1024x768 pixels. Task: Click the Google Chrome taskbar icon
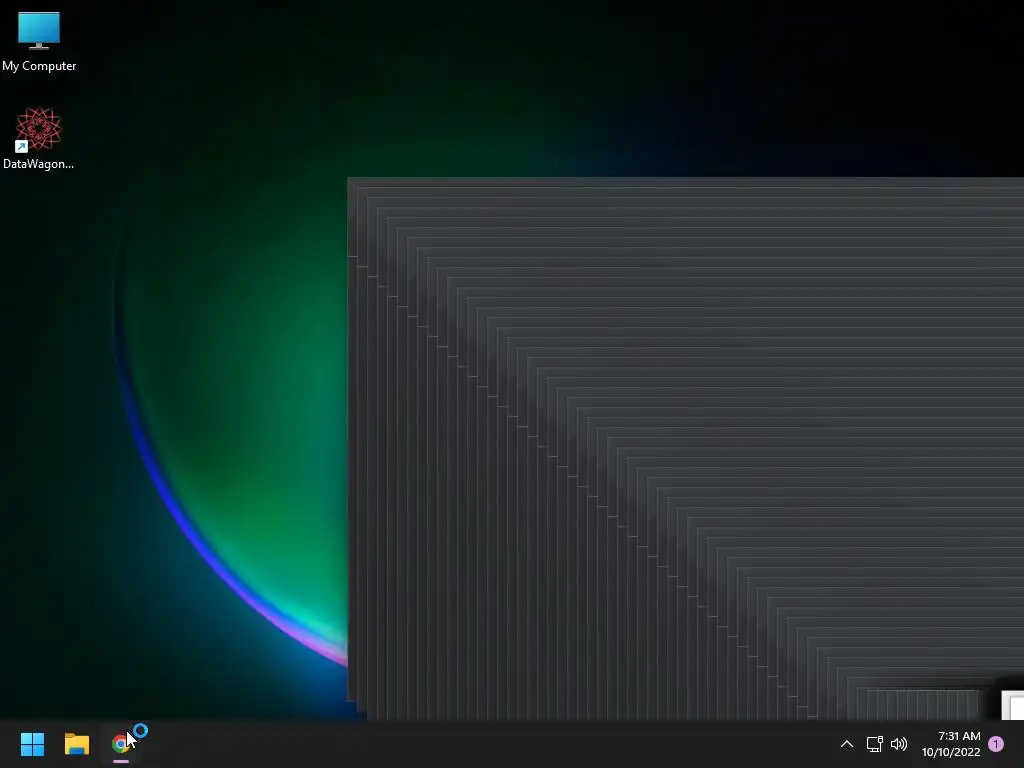coord(121,744)
